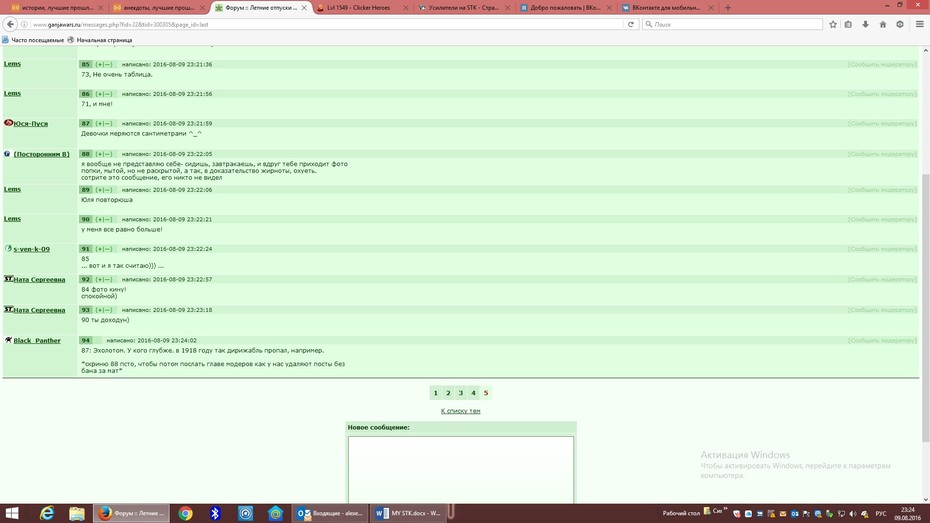This screenshot has height=523, width=930.
Task: Switch to the ВКонтакте для мобильных tab
Action: coord(666,8)
